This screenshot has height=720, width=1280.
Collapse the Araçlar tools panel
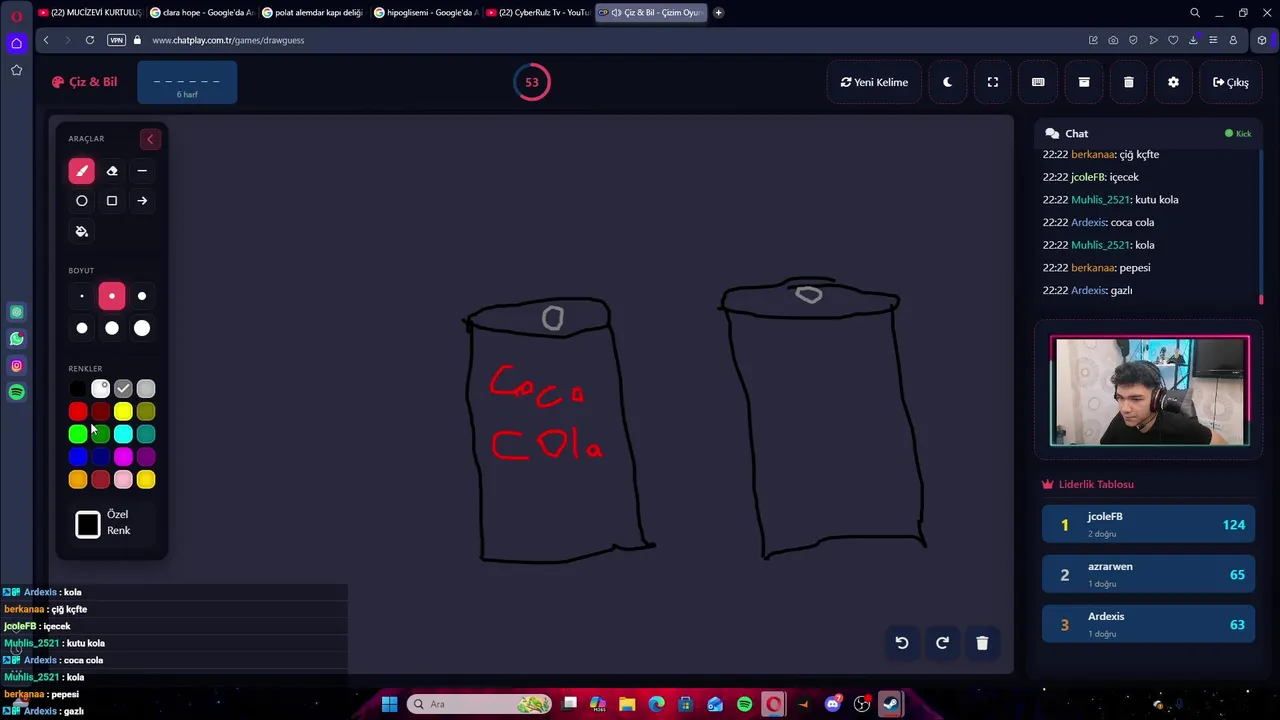coord(150,139)
